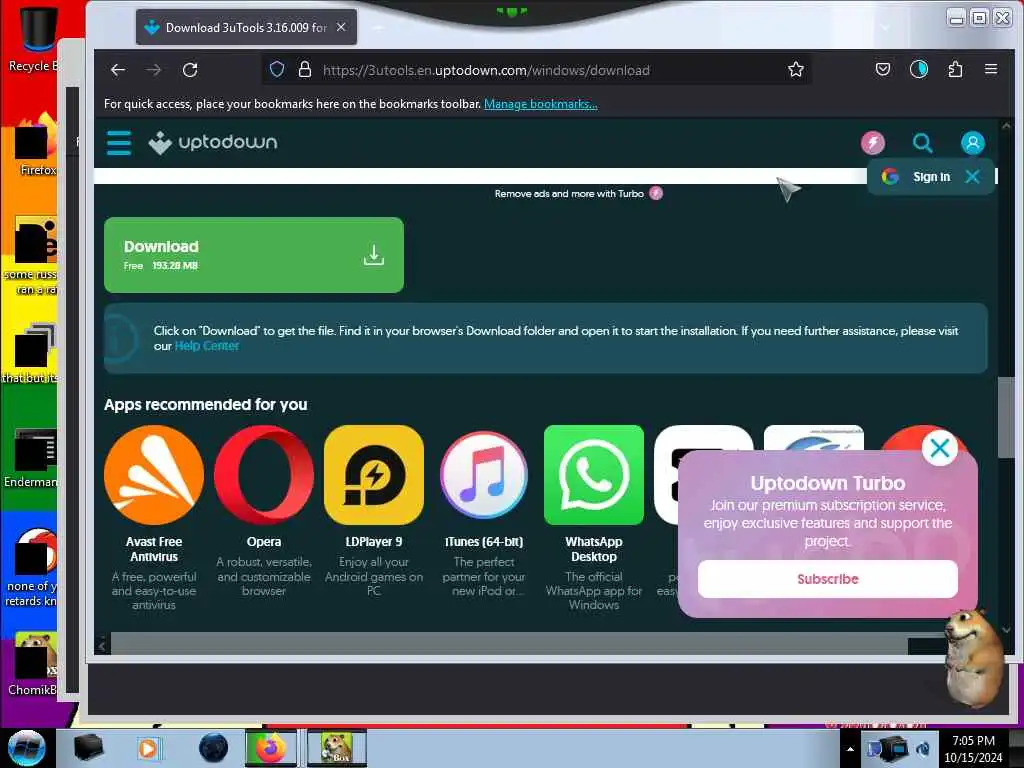The width and height of the screenshot is (1024, 768).
Task: Open the Avast Free Antivirus app icon
Action: point(154,475)
